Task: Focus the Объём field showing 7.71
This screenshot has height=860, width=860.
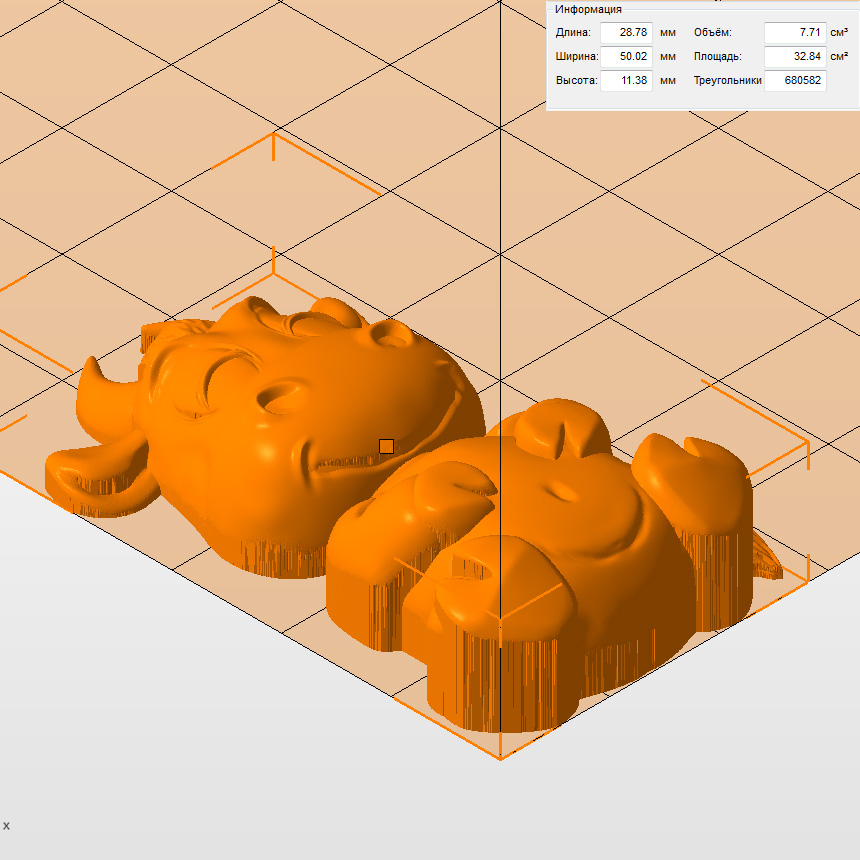Action: [x=795, y=33]
